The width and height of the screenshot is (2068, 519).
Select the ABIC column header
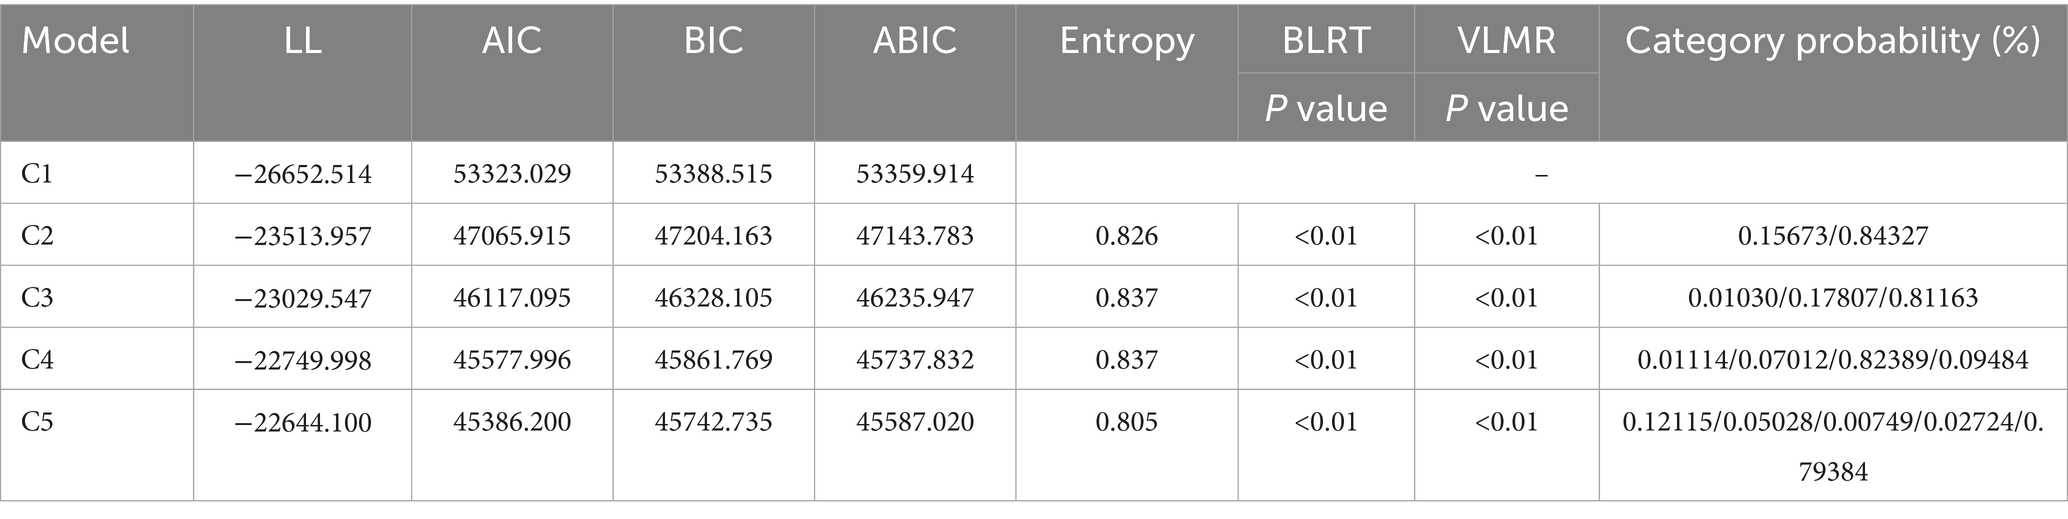click(914, 41)
